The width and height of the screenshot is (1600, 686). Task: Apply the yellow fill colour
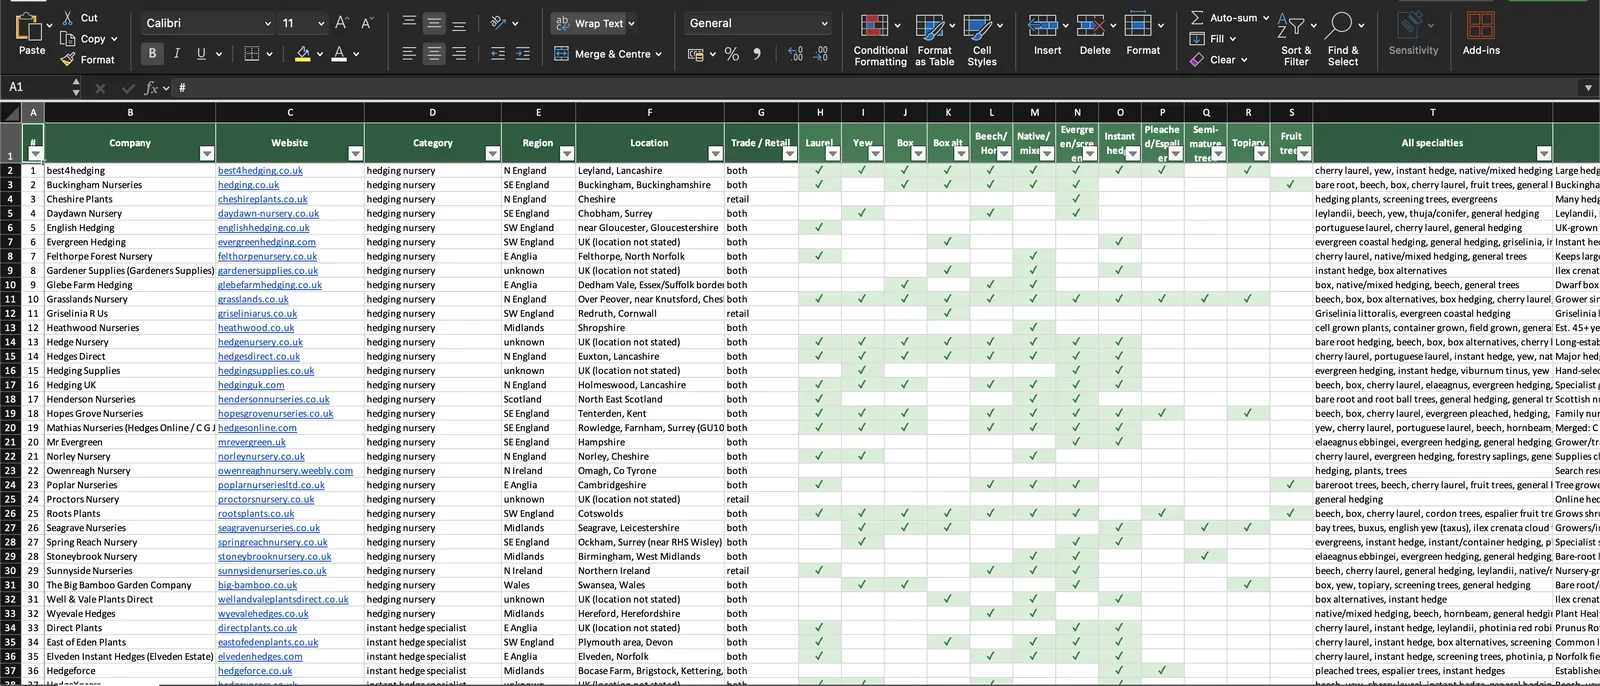click(303, 54)
